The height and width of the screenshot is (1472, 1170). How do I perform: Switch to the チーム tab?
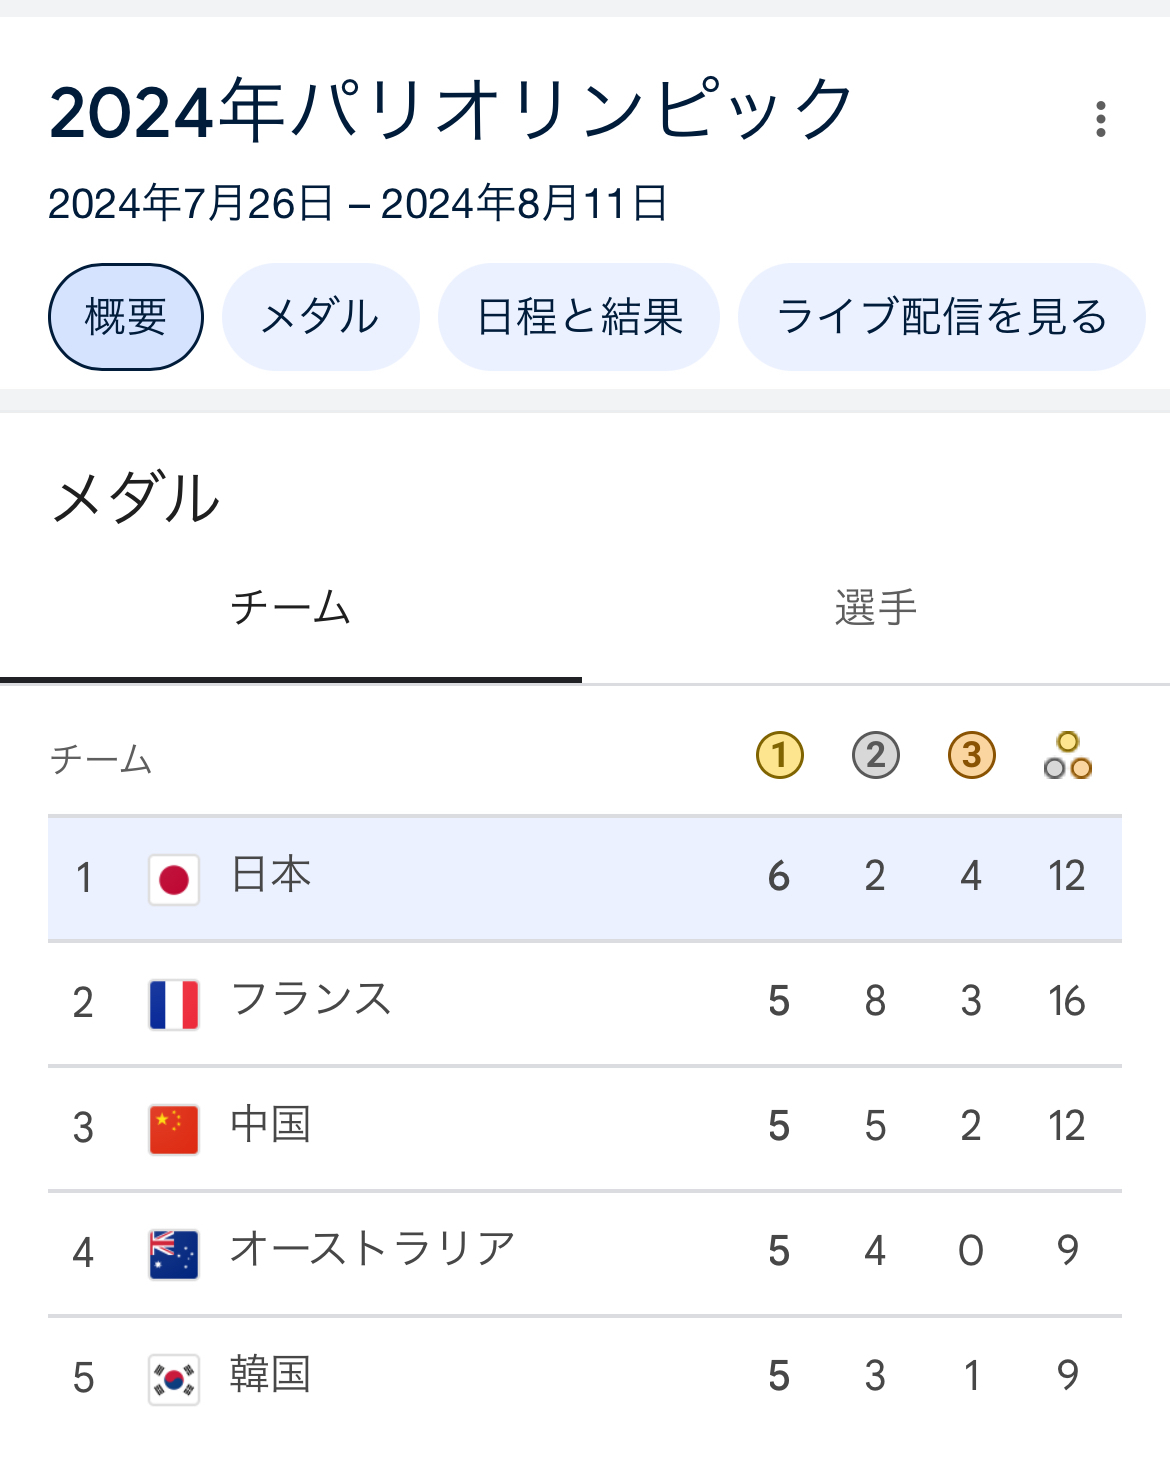291,608
